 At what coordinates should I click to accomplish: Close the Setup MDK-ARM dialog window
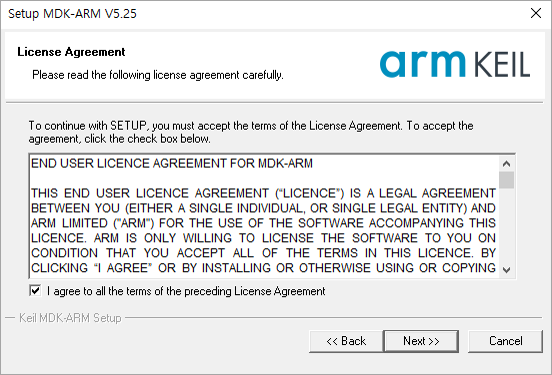[x=536, y=13]
